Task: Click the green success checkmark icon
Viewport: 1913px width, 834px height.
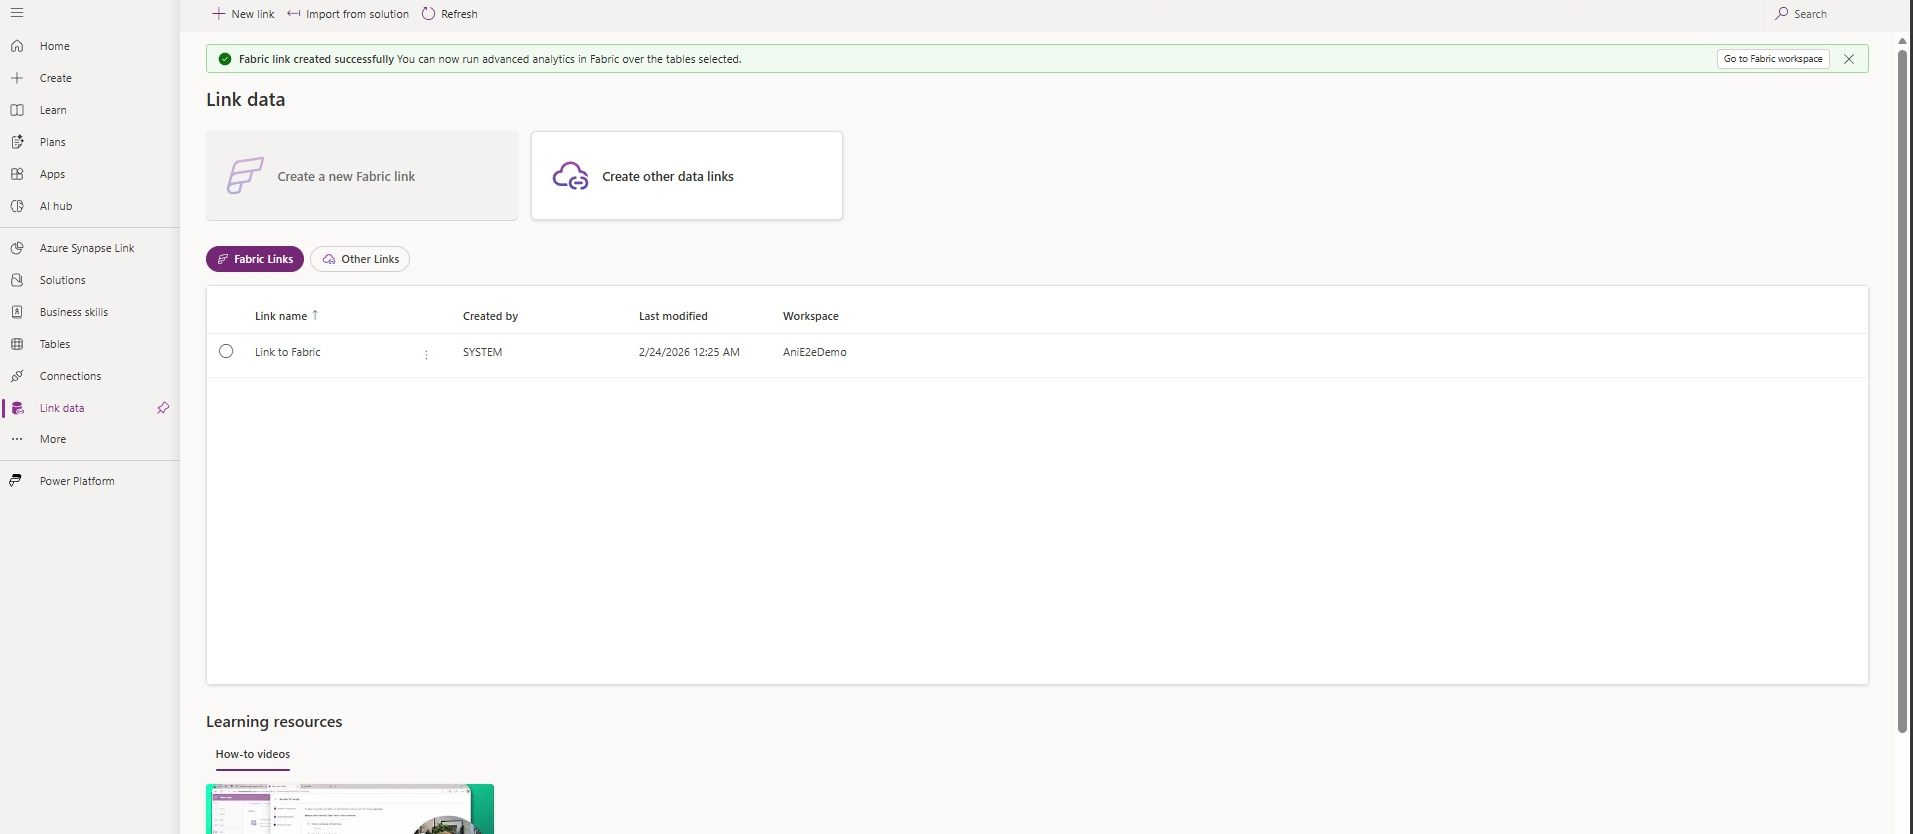Action: pyautogui.click(x=225, y=59)
